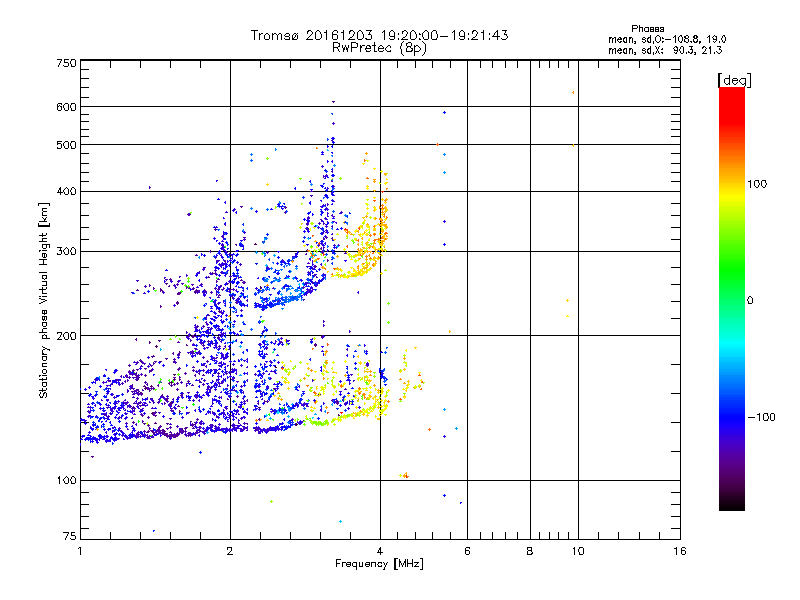This screenshot has height=600, width=800.
Task: Click the y-axis label '400'
Action: pyautogui.click(x=66, y=192)
